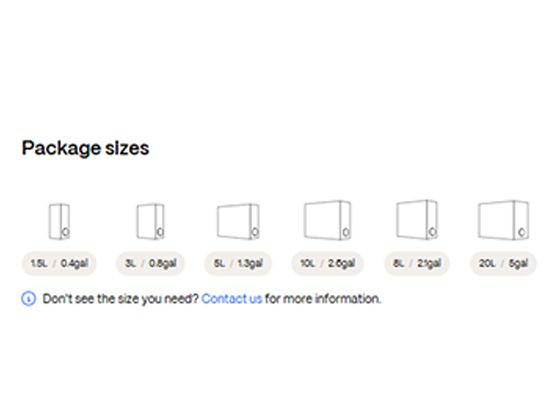Click the Package sizes heading
560x420 pixels.
click(x=85, y=148)
